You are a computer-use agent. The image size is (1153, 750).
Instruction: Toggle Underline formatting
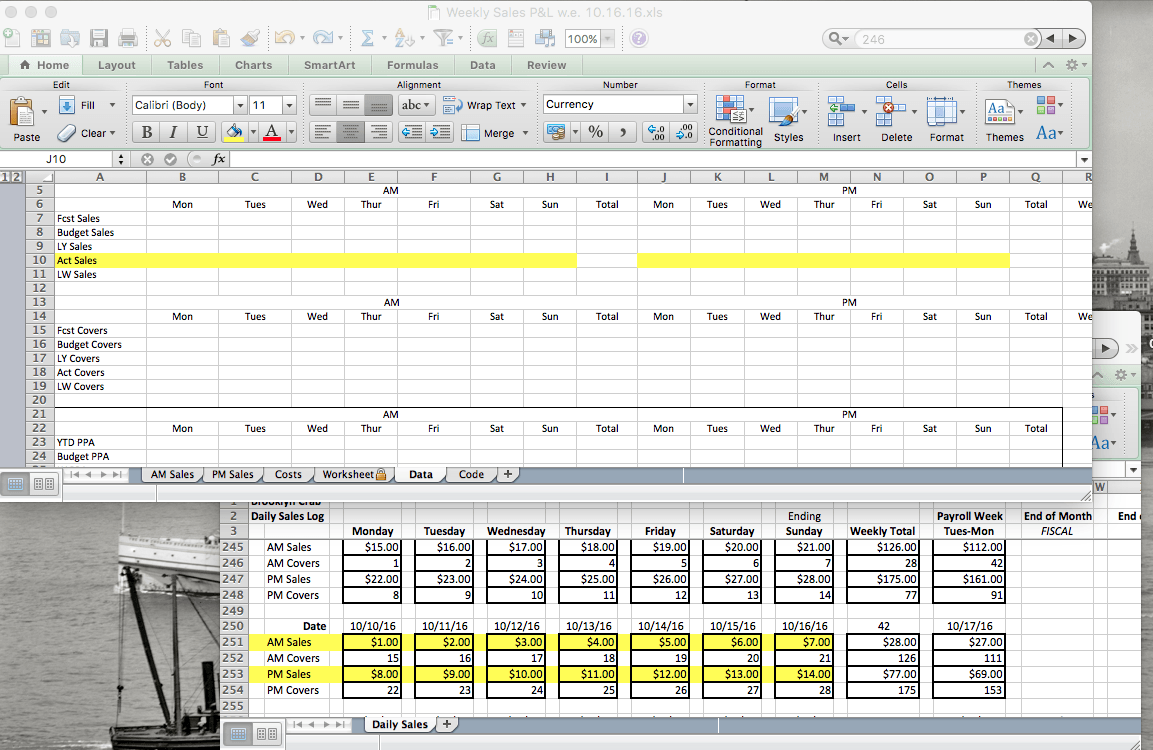coord(202,132)
